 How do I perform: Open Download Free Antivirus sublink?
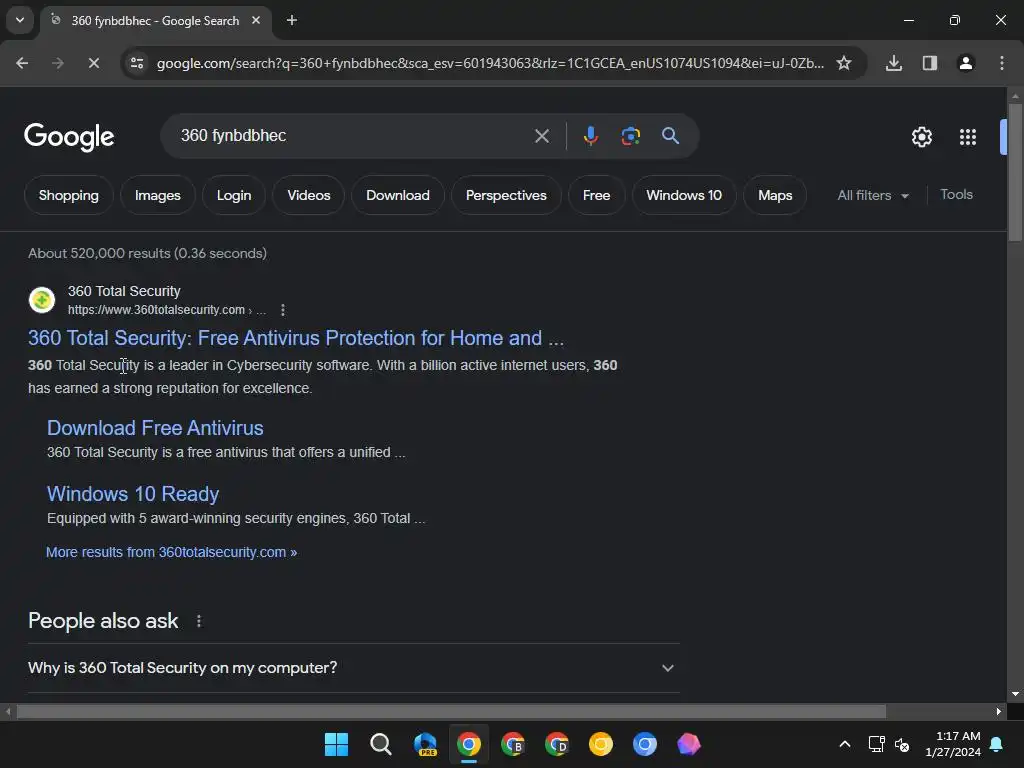click(x=155, y=428)
